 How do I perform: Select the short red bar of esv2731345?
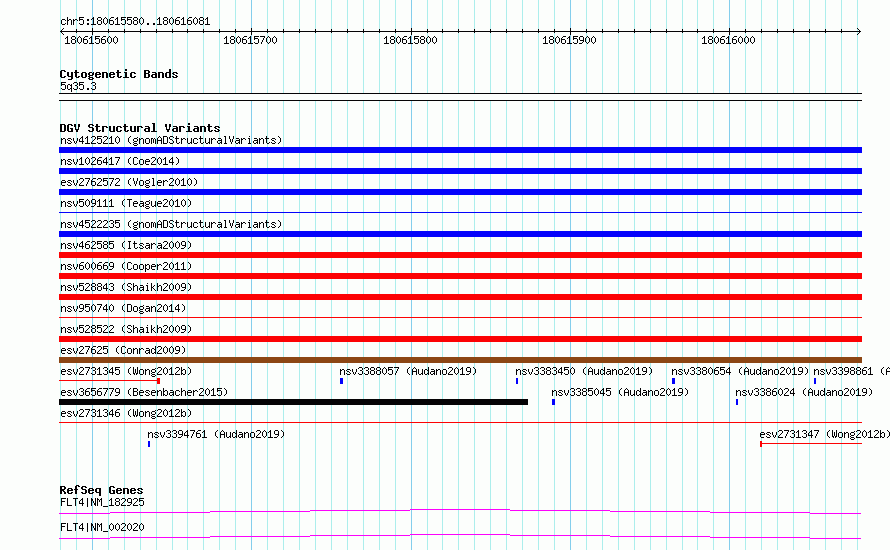[x=110, y=381]
